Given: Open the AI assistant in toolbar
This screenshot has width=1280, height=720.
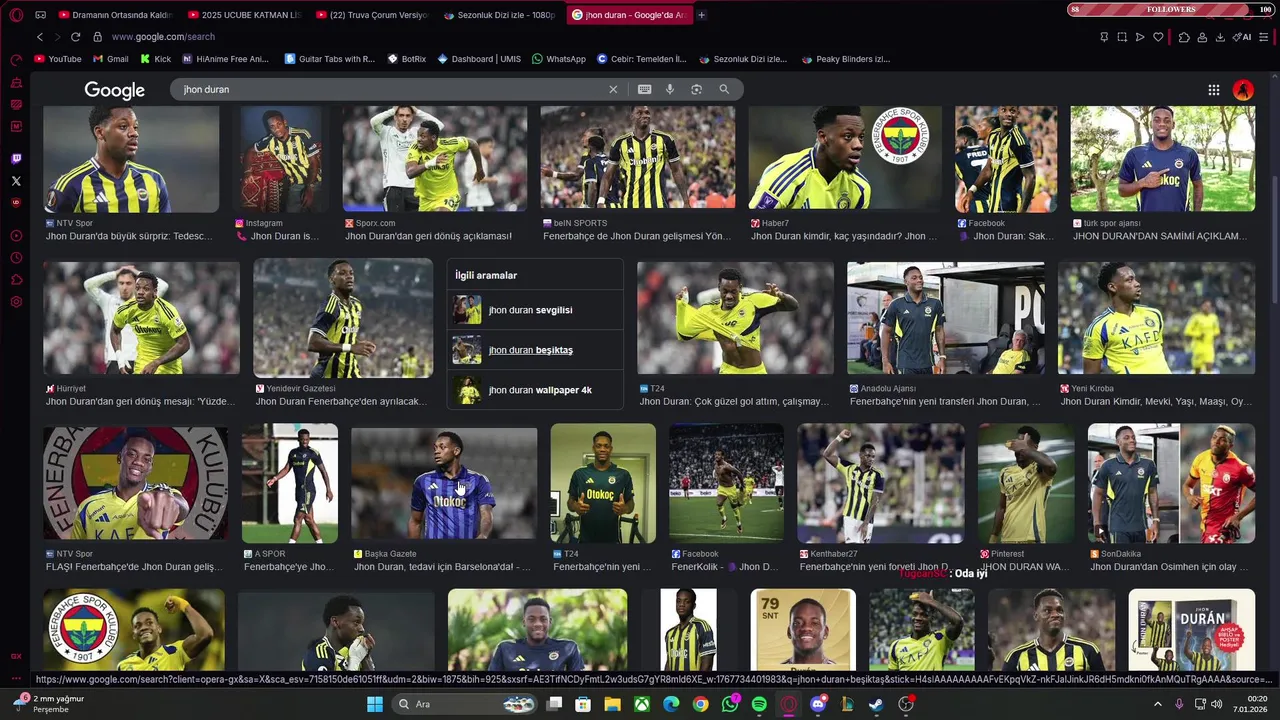Looking at the screenshot, I should pos(1242,37).
